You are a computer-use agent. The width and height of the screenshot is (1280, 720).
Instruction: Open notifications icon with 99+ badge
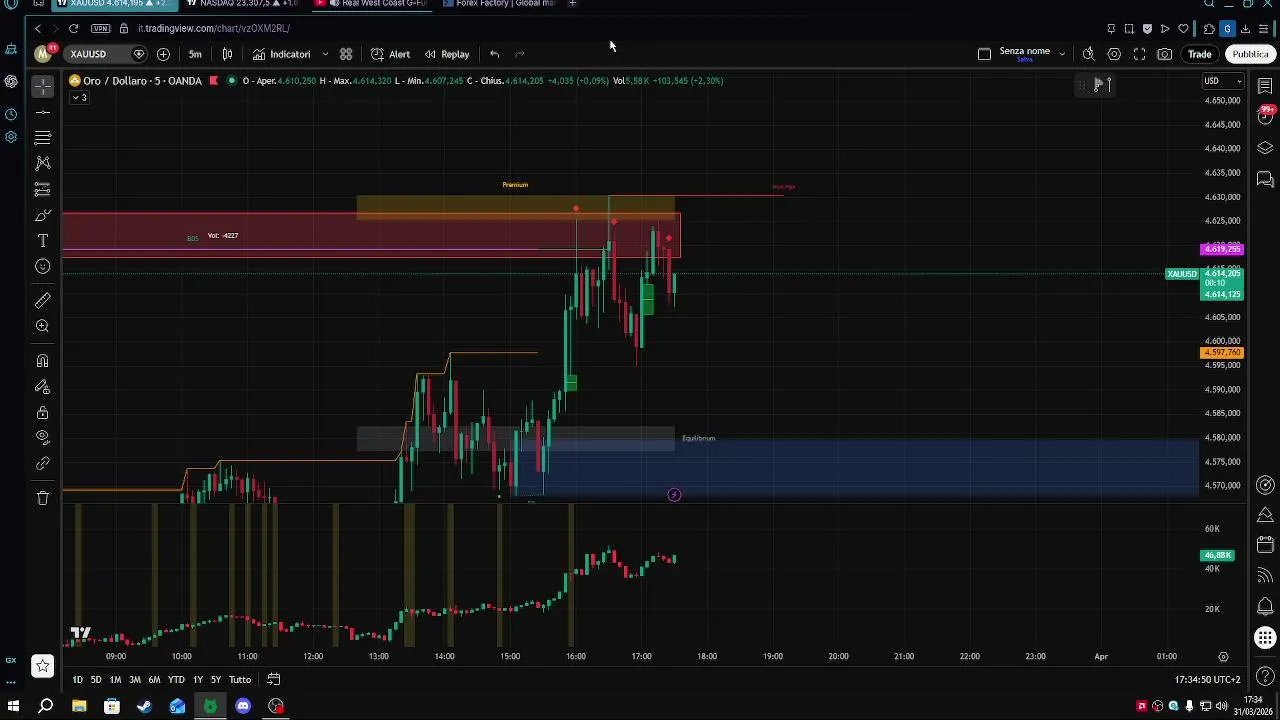(1265, 115)
